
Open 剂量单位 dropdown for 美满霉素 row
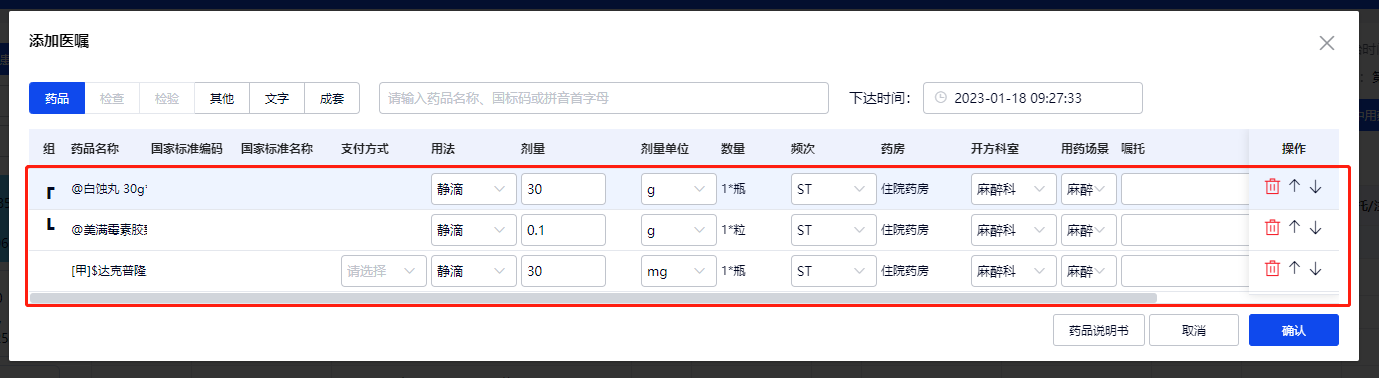point(678,230)
